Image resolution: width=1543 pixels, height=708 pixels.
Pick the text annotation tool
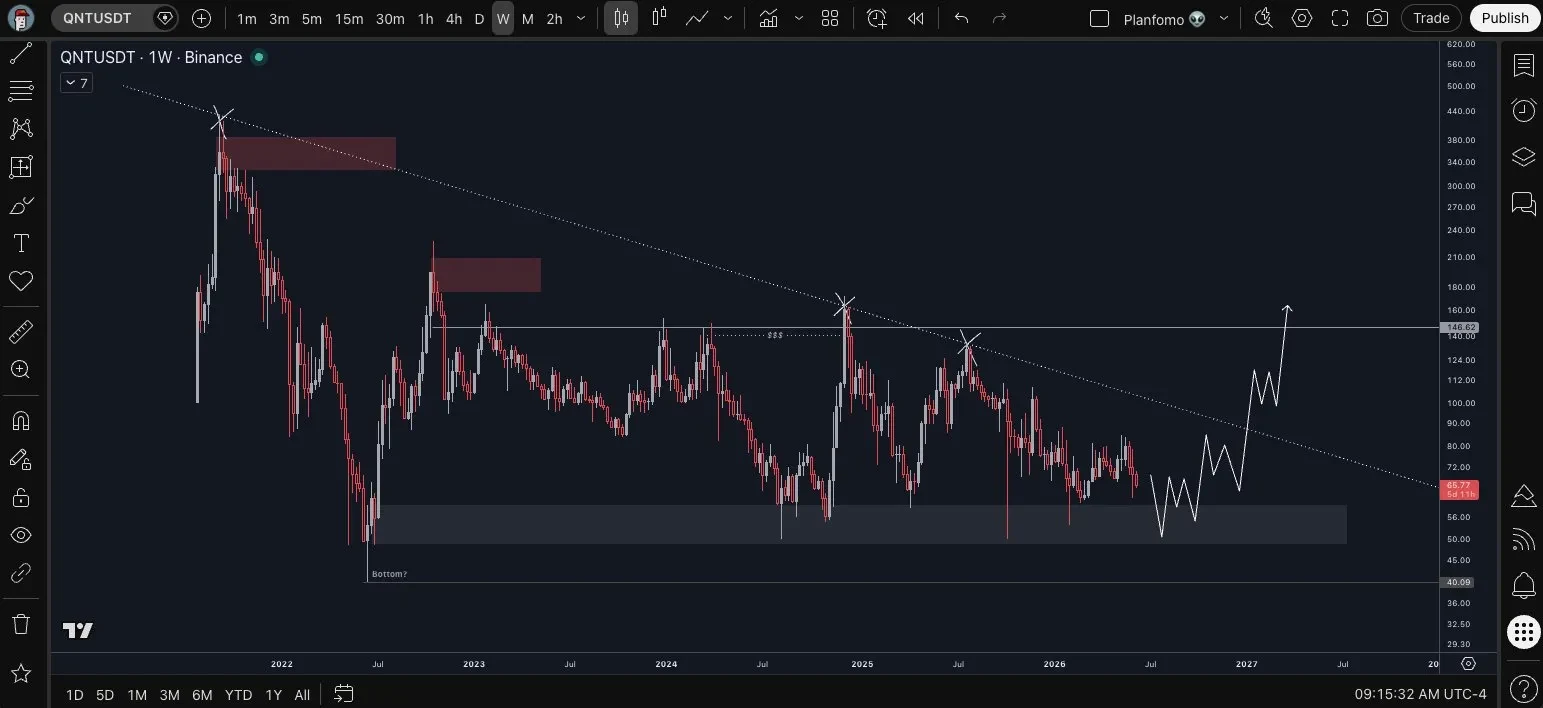tap(21, 244)
